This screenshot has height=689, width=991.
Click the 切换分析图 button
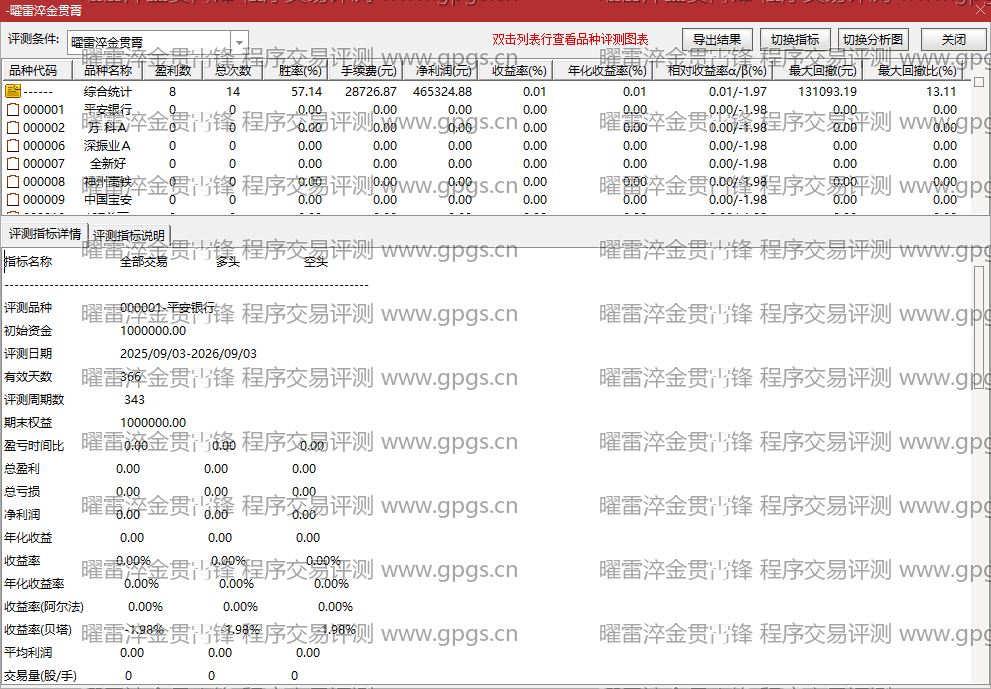(x=873, y=39)
